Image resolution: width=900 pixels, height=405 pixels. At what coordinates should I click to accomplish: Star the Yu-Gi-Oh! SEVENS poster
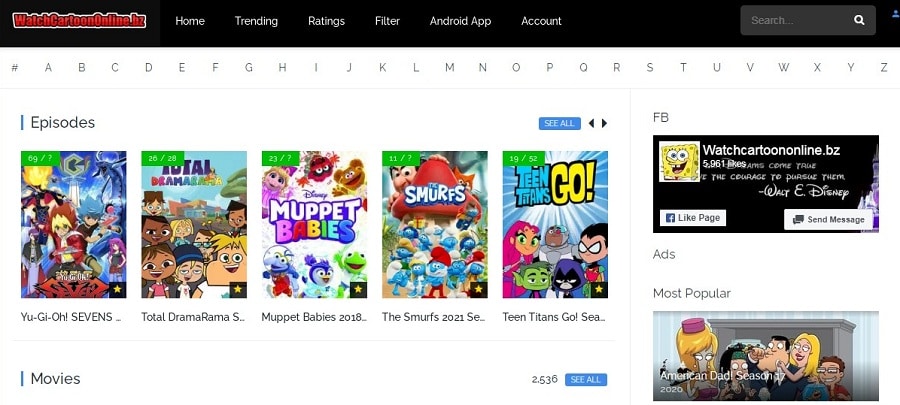[118, 290]
